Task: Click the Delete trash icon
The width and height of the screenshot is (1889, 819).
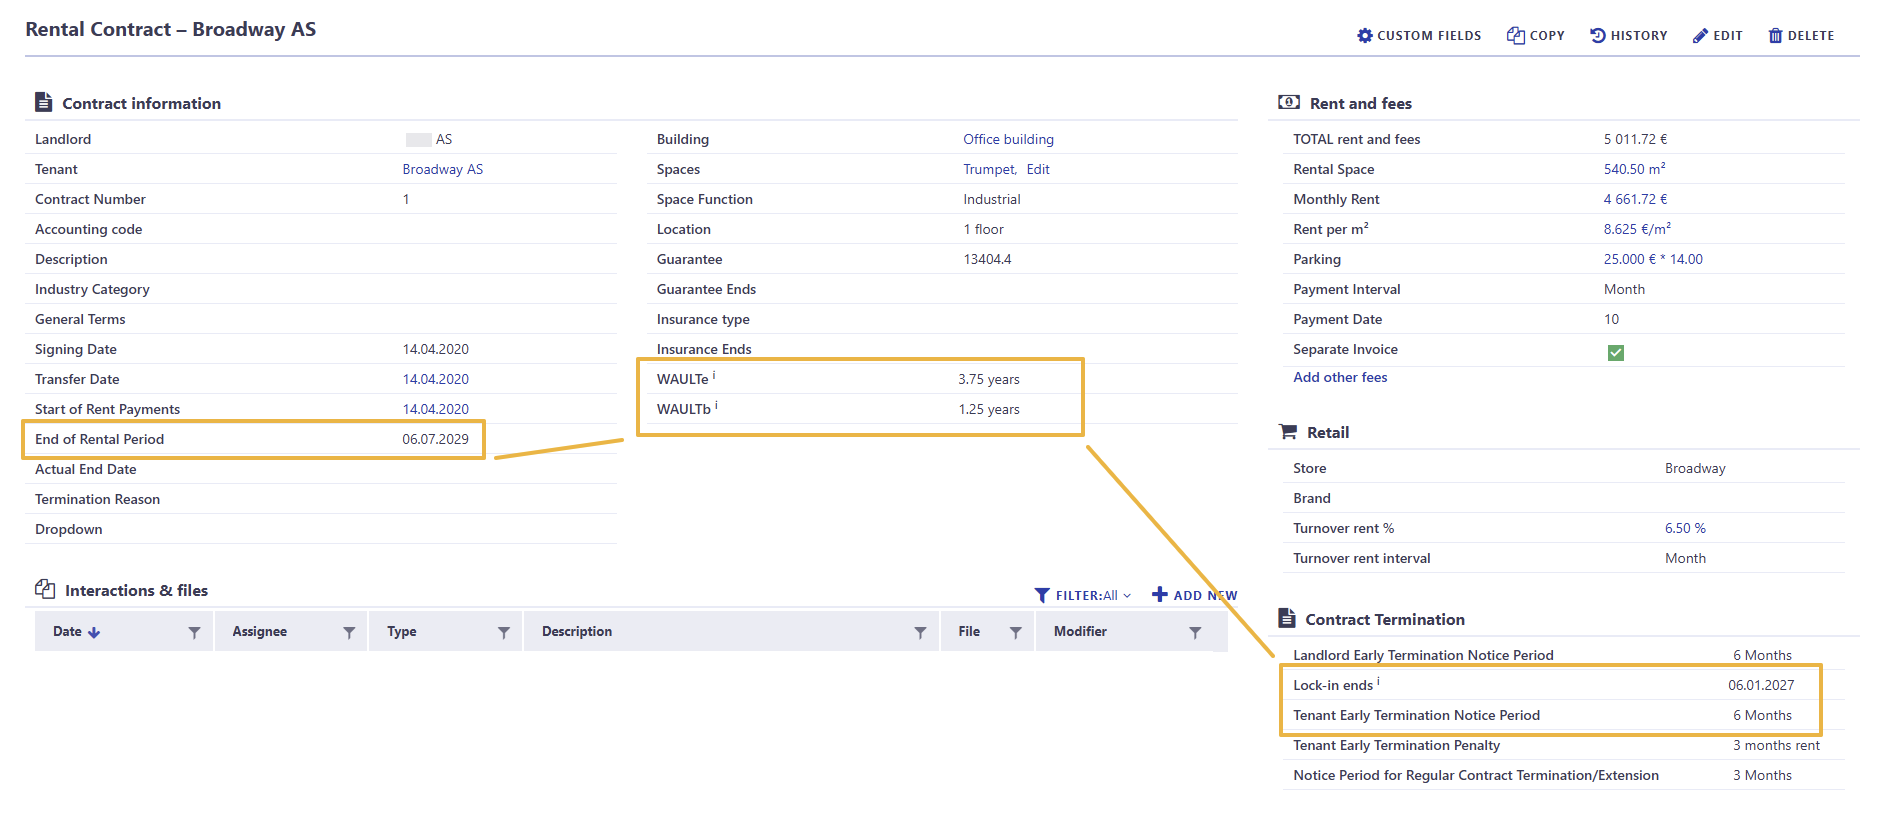Action: [x=1775, y=36]
